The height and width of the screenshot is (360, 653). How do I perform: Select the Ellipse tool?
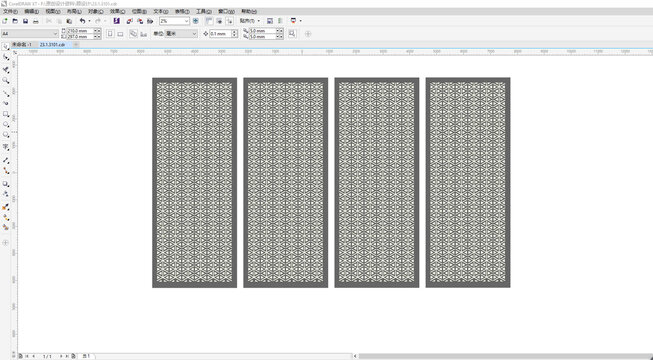tap(6, 125)
